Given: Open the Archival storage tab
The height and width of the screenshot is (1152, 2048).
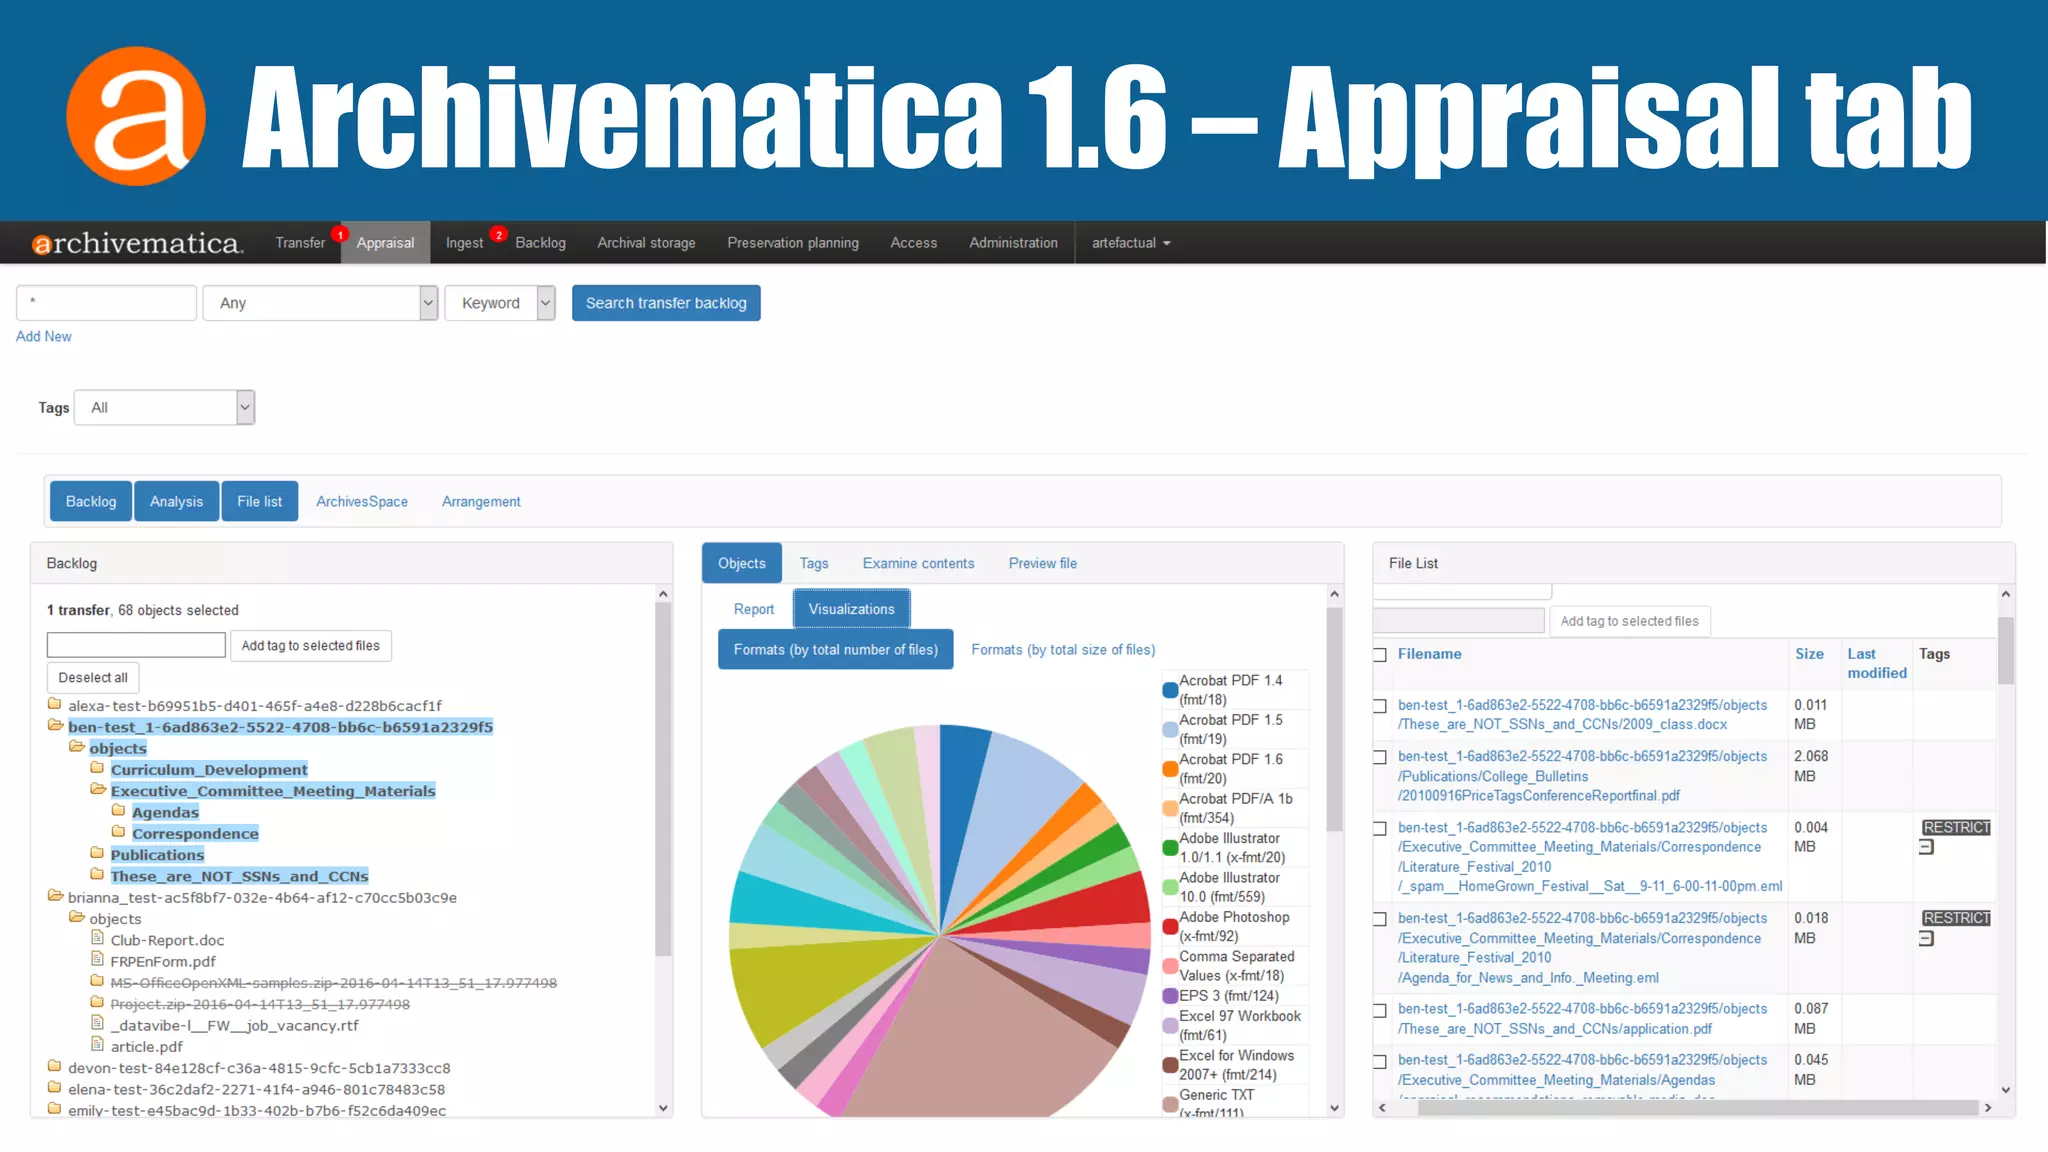Looking at the screenshot, I should point(646,243).
